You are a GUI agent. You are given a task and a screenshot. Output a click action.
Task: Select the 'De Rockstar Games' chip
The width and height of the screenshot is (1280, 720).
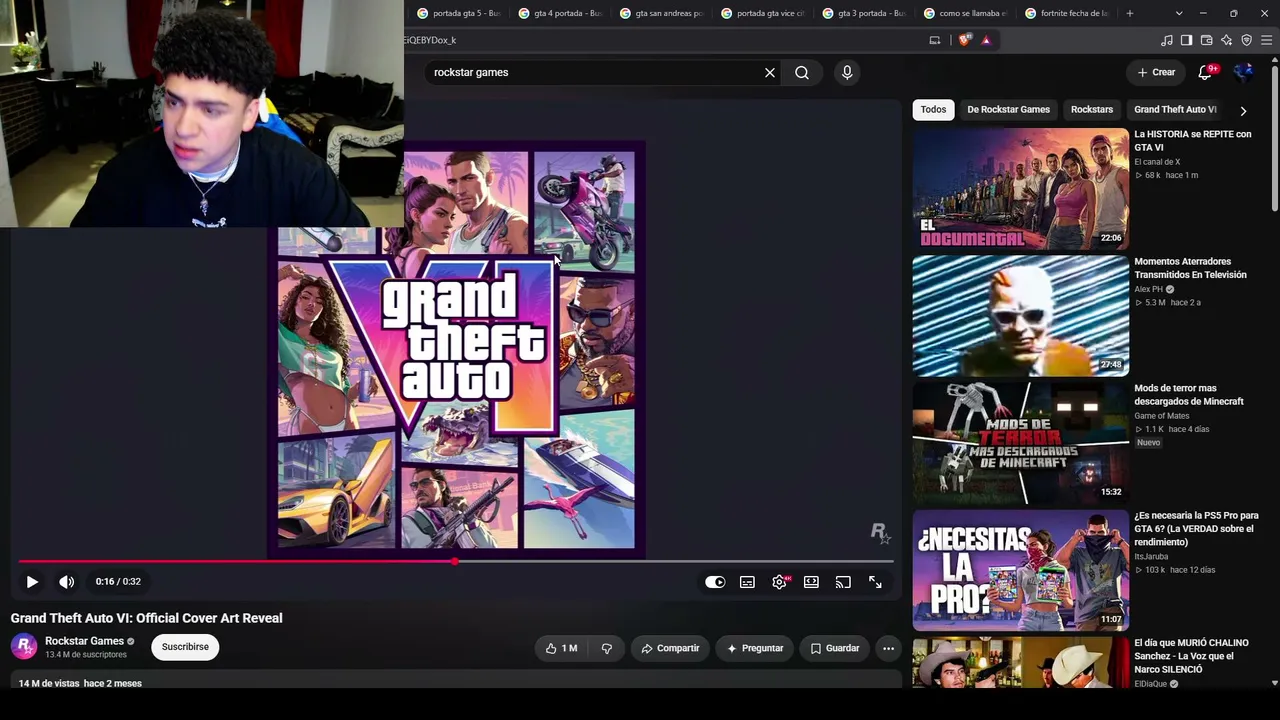1008,109
